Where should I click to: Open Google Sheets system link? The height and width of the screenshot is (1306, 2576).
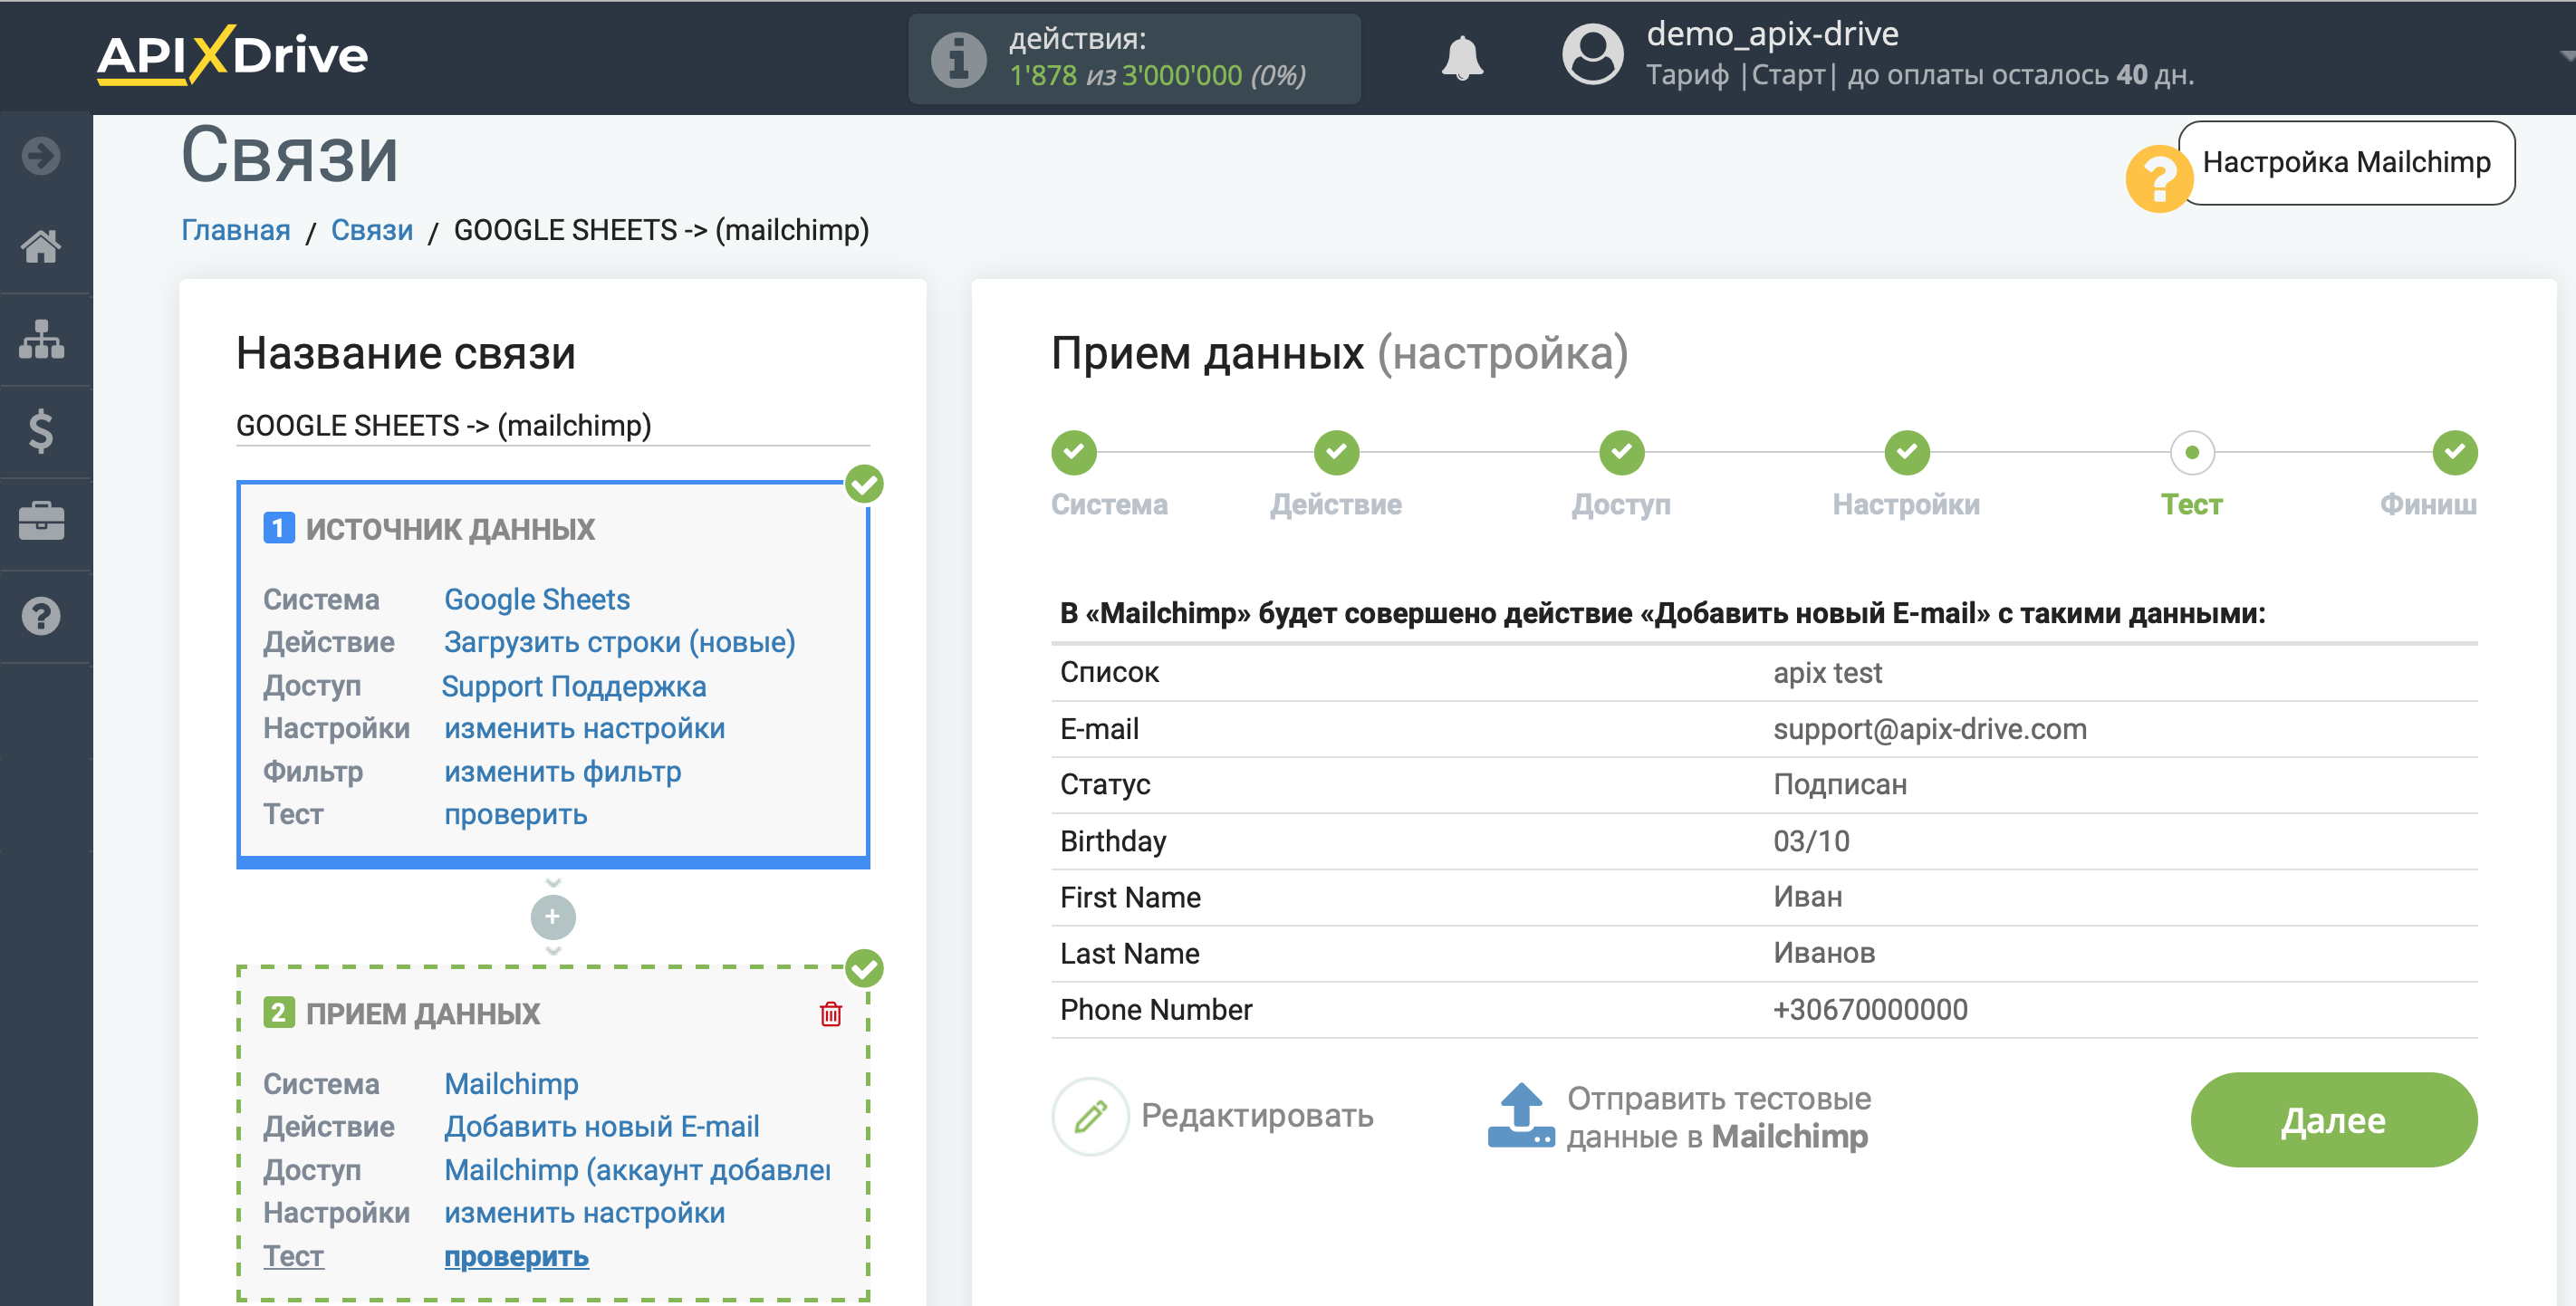(536, 599)
